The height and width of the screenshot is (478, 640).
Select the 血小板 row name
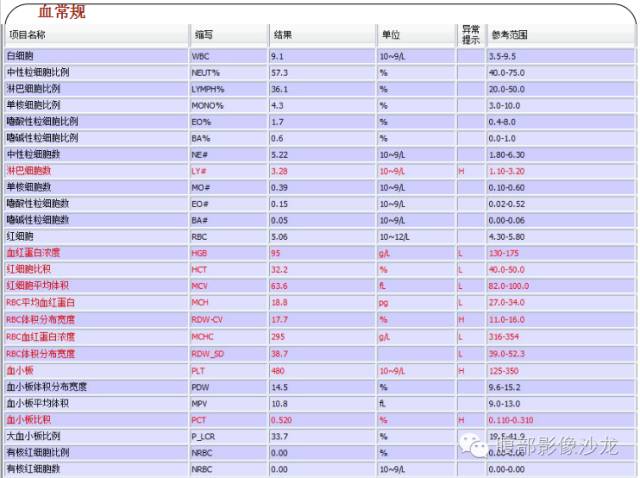point(20,371)
